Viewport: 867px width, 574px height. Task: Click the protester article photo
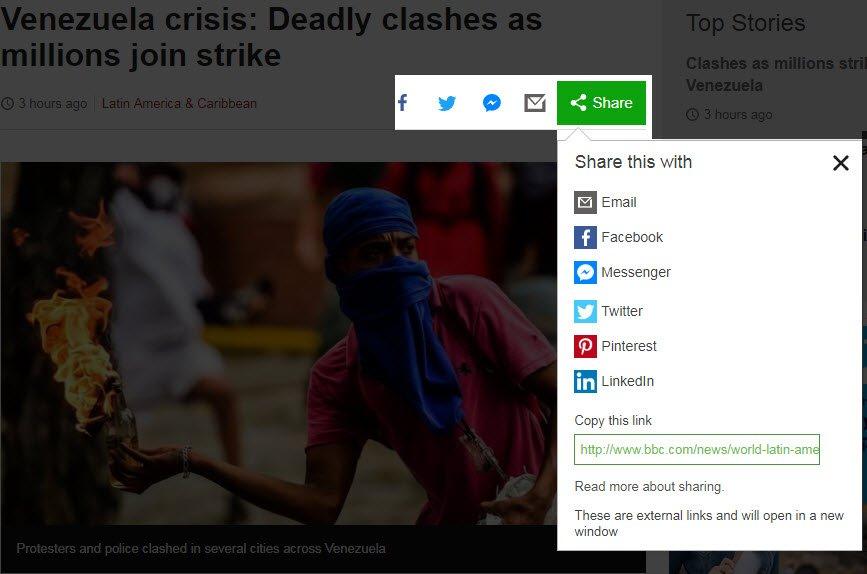click(x=278, y=343)
